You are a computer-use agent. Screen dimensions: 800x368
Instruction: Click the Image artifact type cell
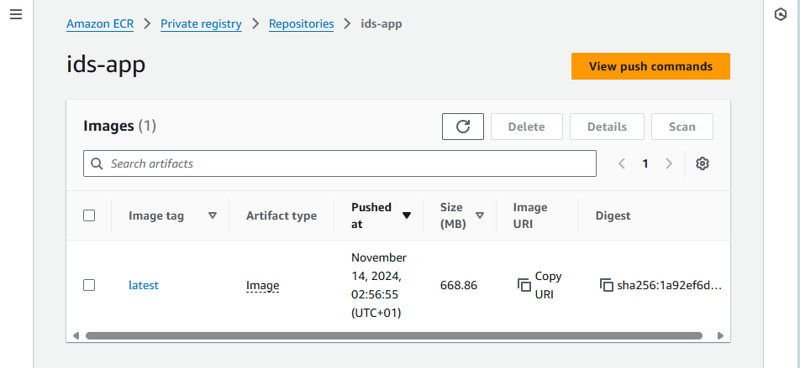pos(263,285)
